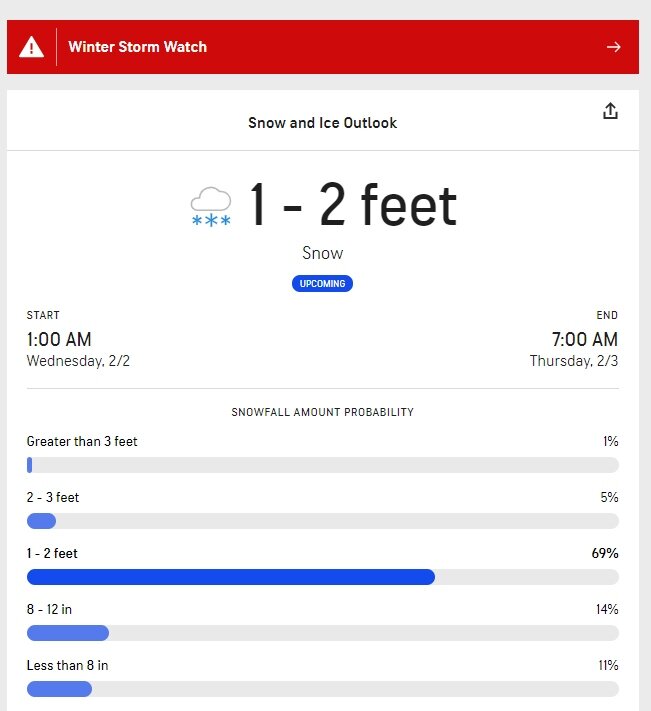Click the snow cloud weather icon
The height and width of the screenshot is (711, 651).
[x=211, y=206]
